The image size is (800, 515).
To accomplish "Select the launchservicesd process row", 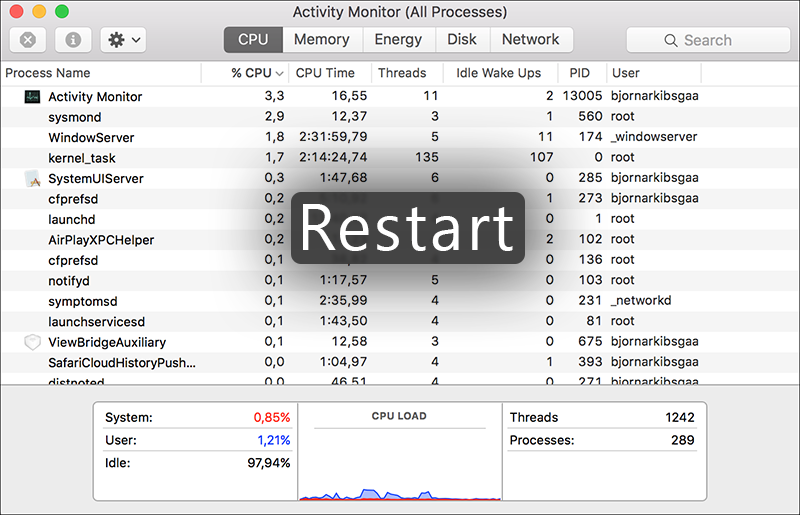I will tap(400, 322).
